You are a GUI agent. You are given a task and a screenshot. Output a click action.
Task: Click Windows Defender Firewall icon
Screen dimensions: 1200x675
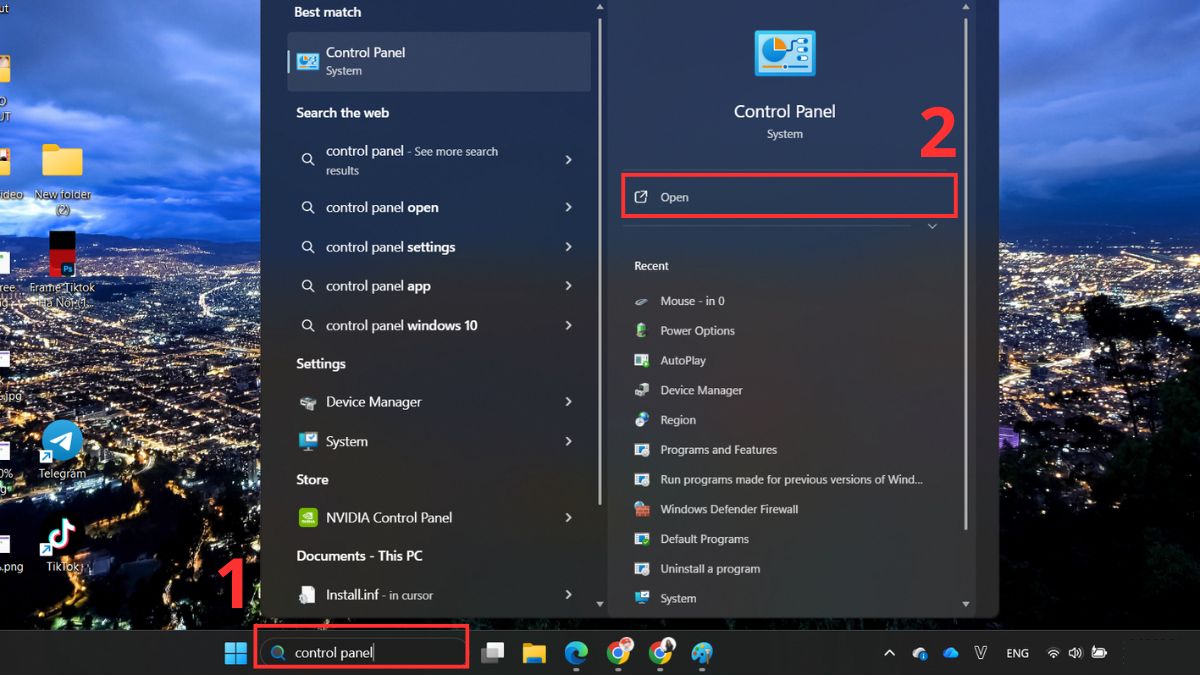click(642, 509)
